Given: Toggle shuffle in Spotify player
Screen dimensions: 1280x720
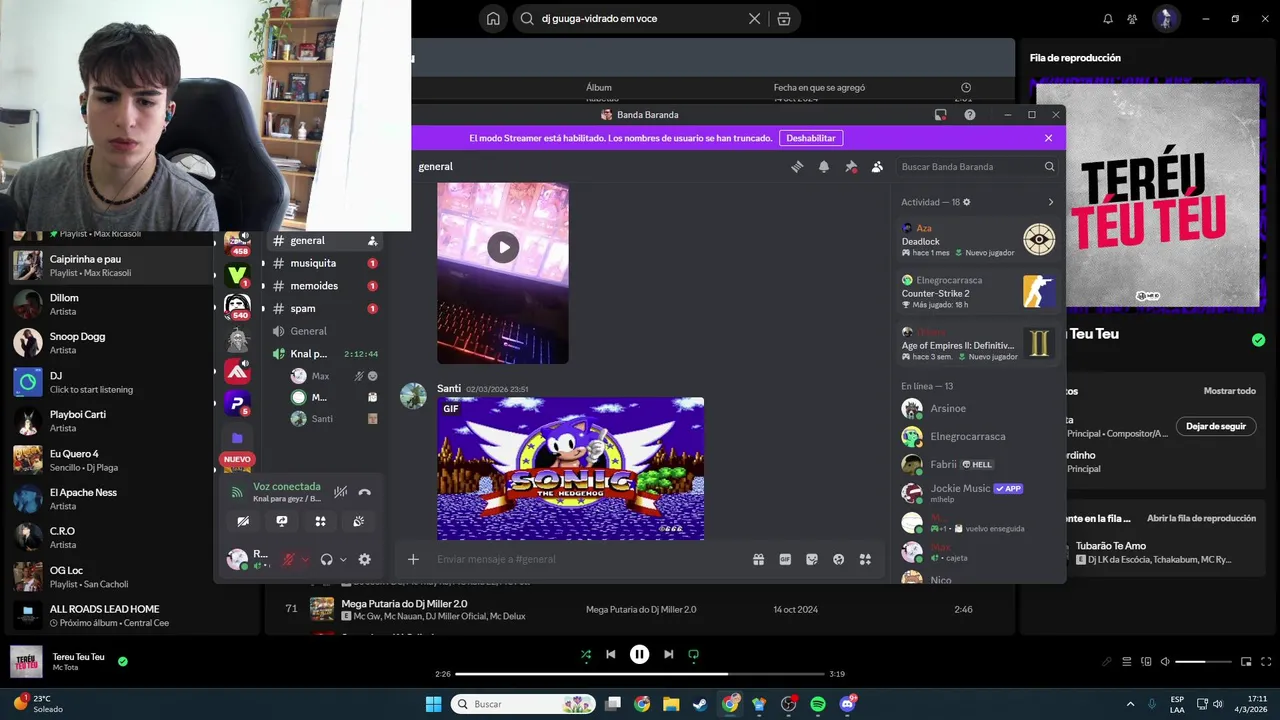Looking at the screenshot, I should pos(586,654).
